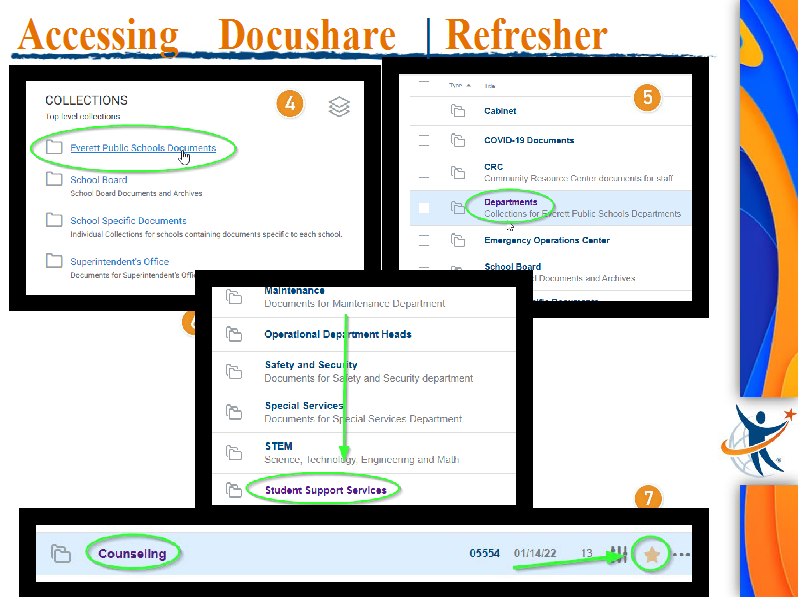Open the Everett Public Schools Documents link
Screen dimensions: 800x600
point(143,147)
